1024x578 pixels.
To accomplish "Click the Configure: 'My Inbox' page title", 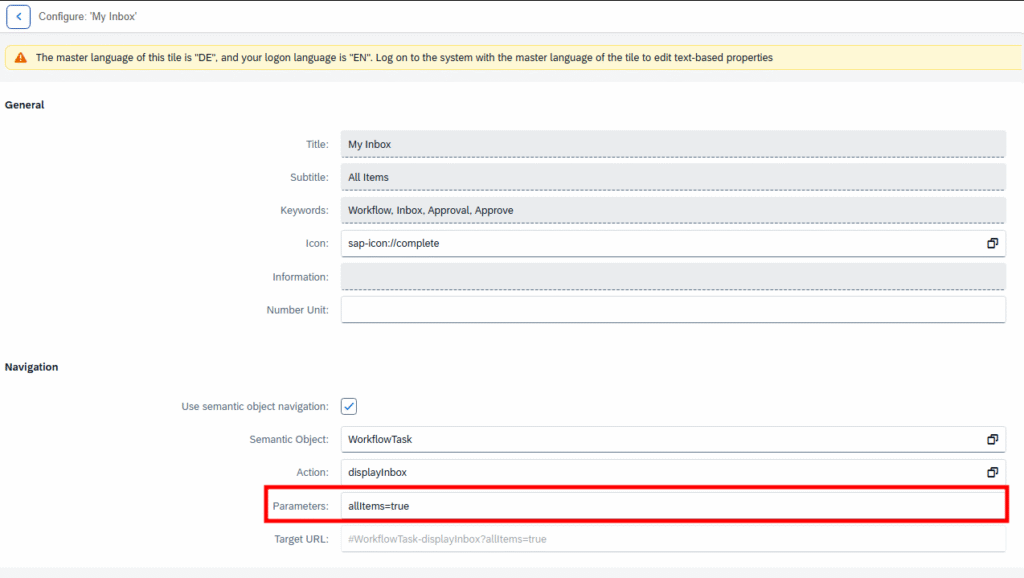I will (x=88, y=17).
